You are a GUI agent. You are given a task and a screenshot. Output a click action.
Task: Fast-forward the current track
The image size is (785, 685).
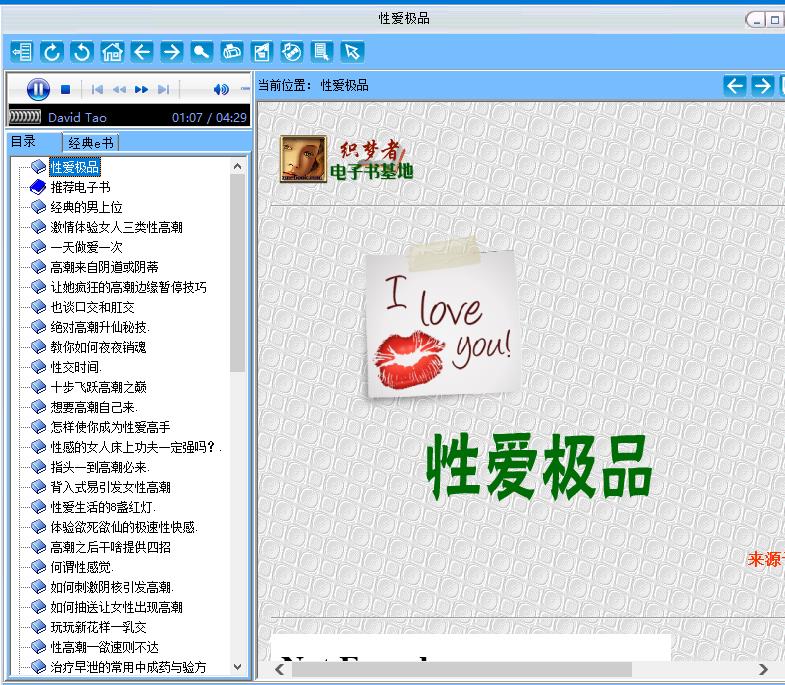coord(141,90)
